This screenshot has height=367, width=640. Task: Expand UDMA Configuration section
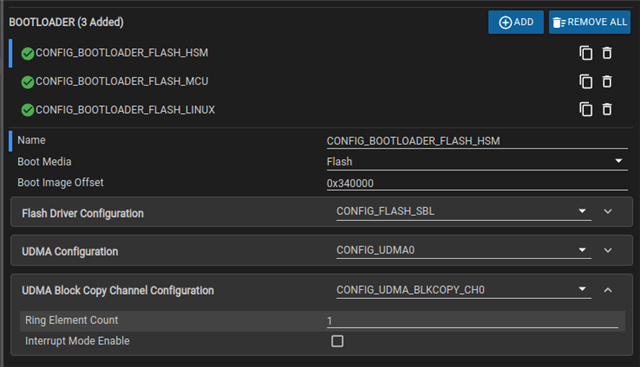(608, 250)
